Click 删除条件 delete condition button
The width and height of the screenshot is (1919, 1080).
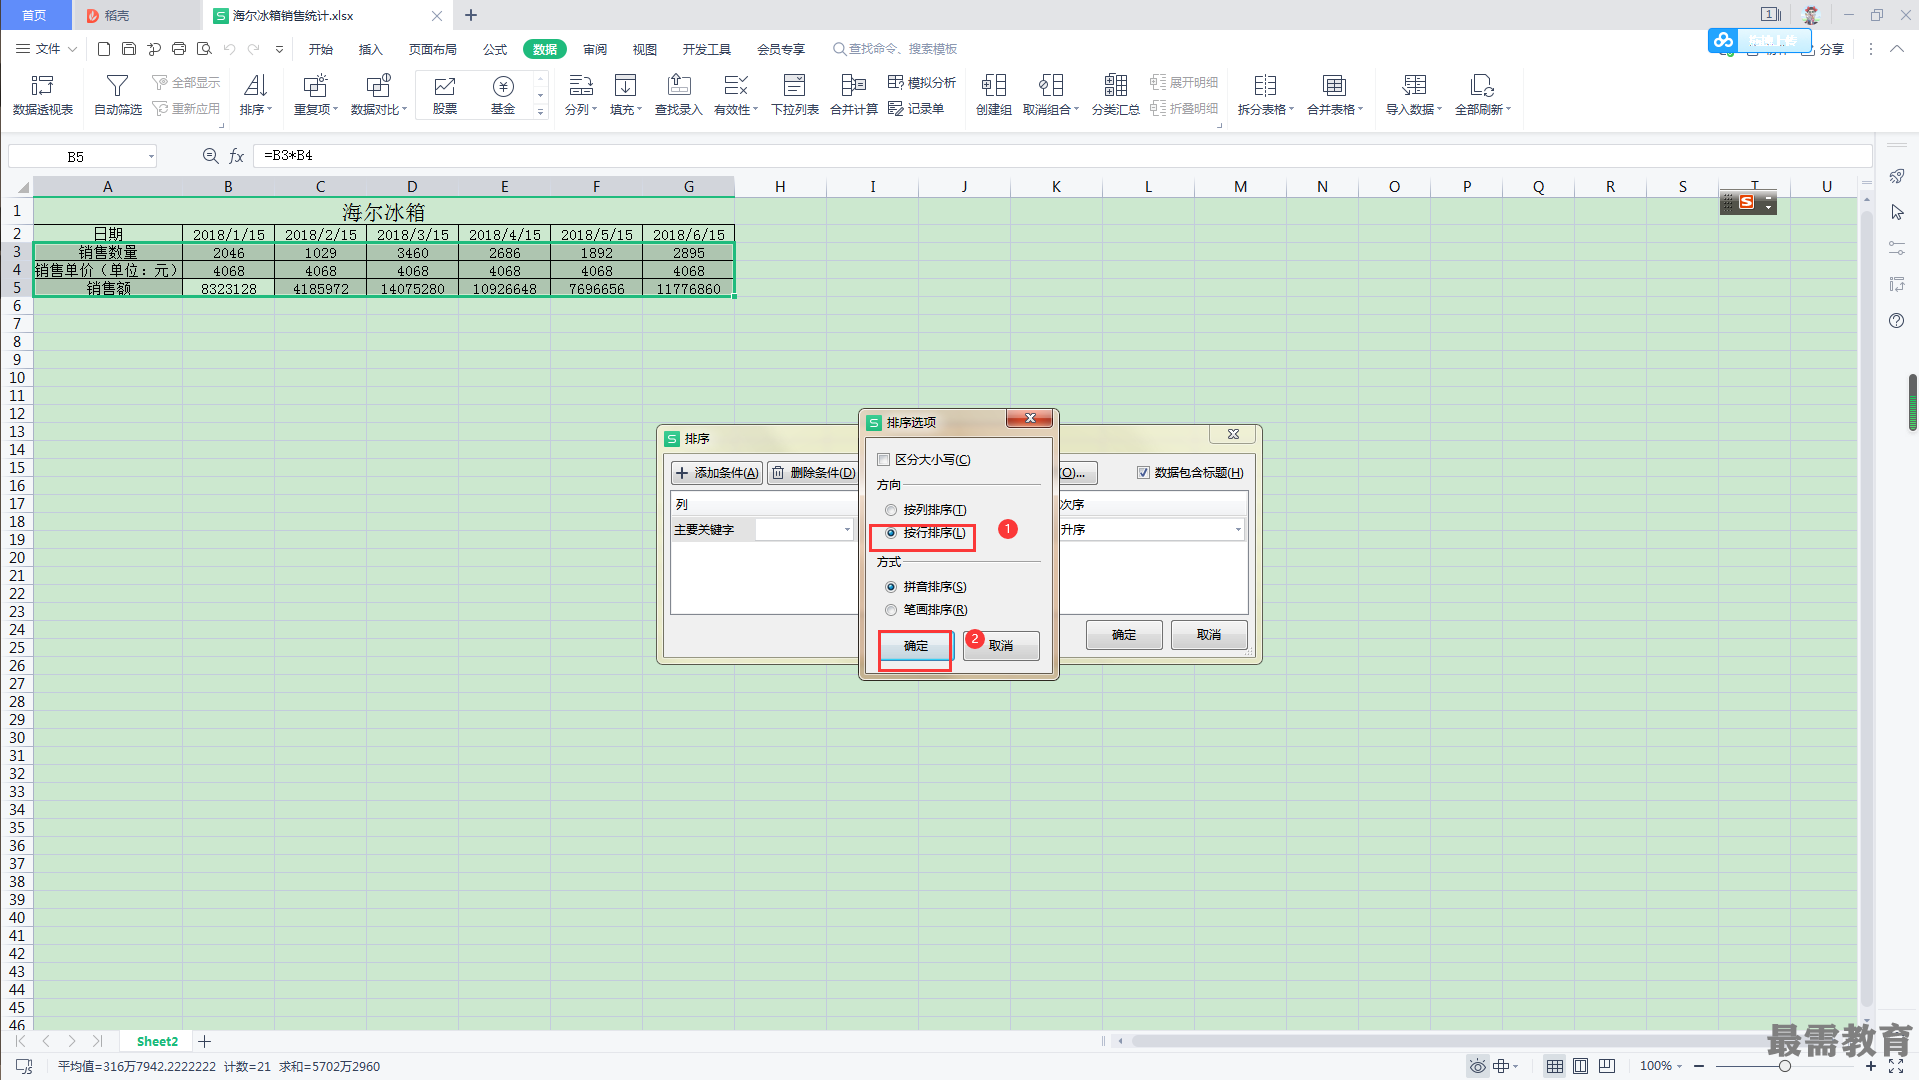pos(813,473)
